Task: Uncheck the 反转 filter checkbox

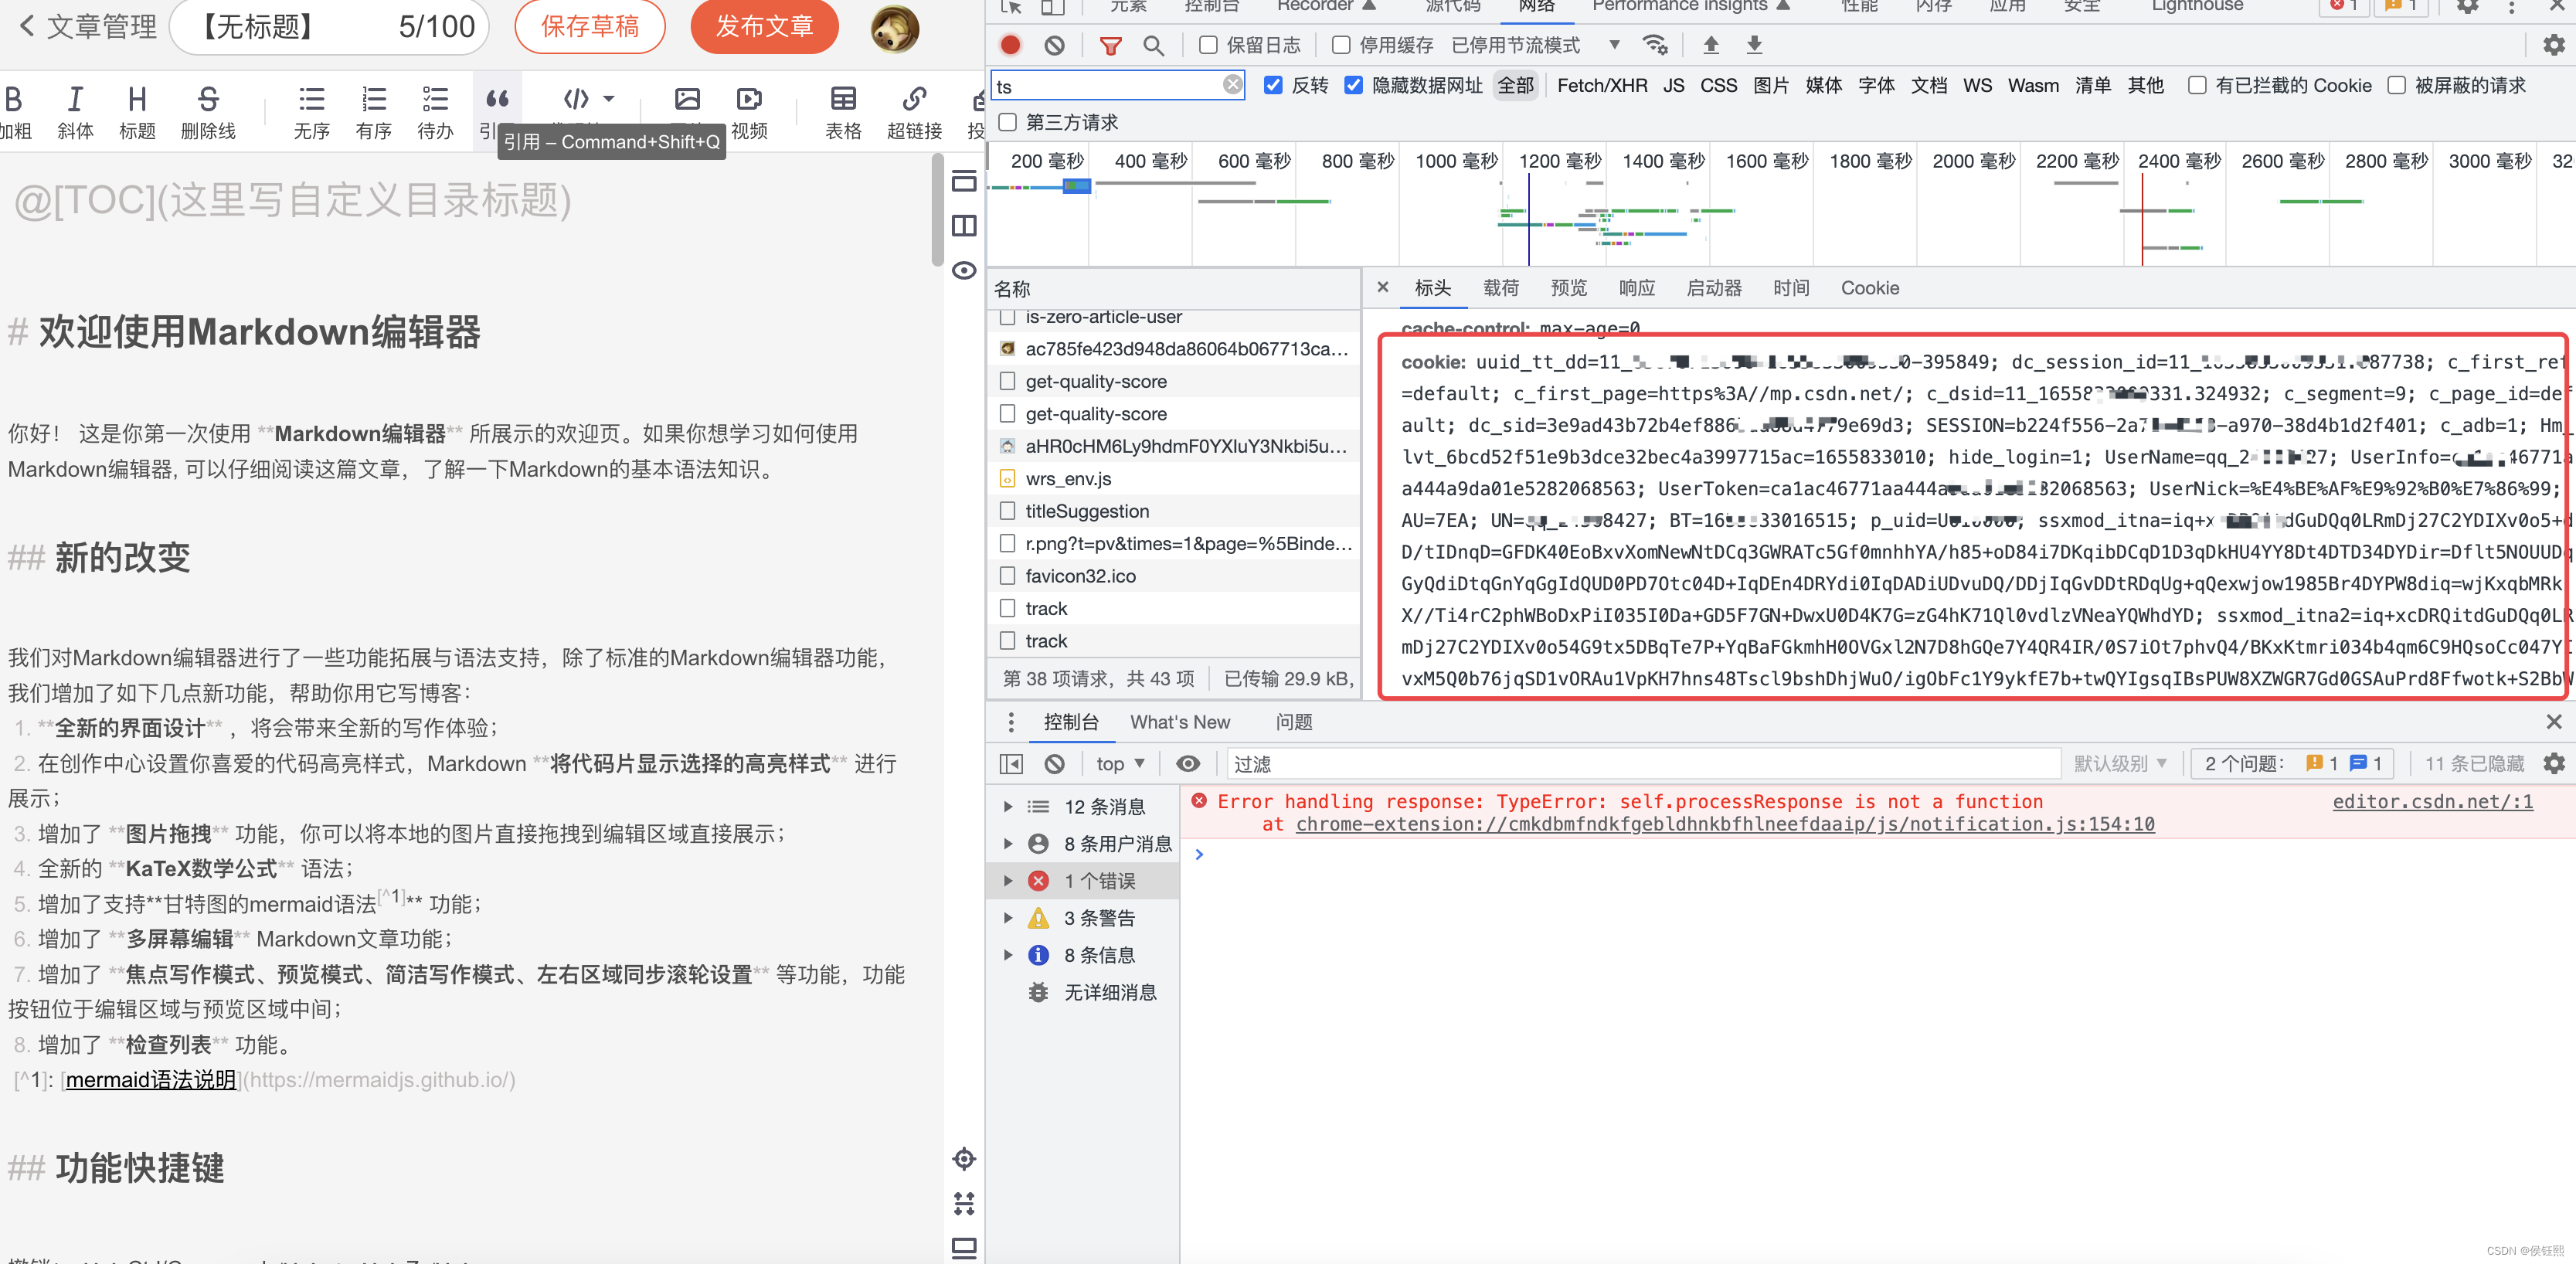Action: click(1273, 85)
